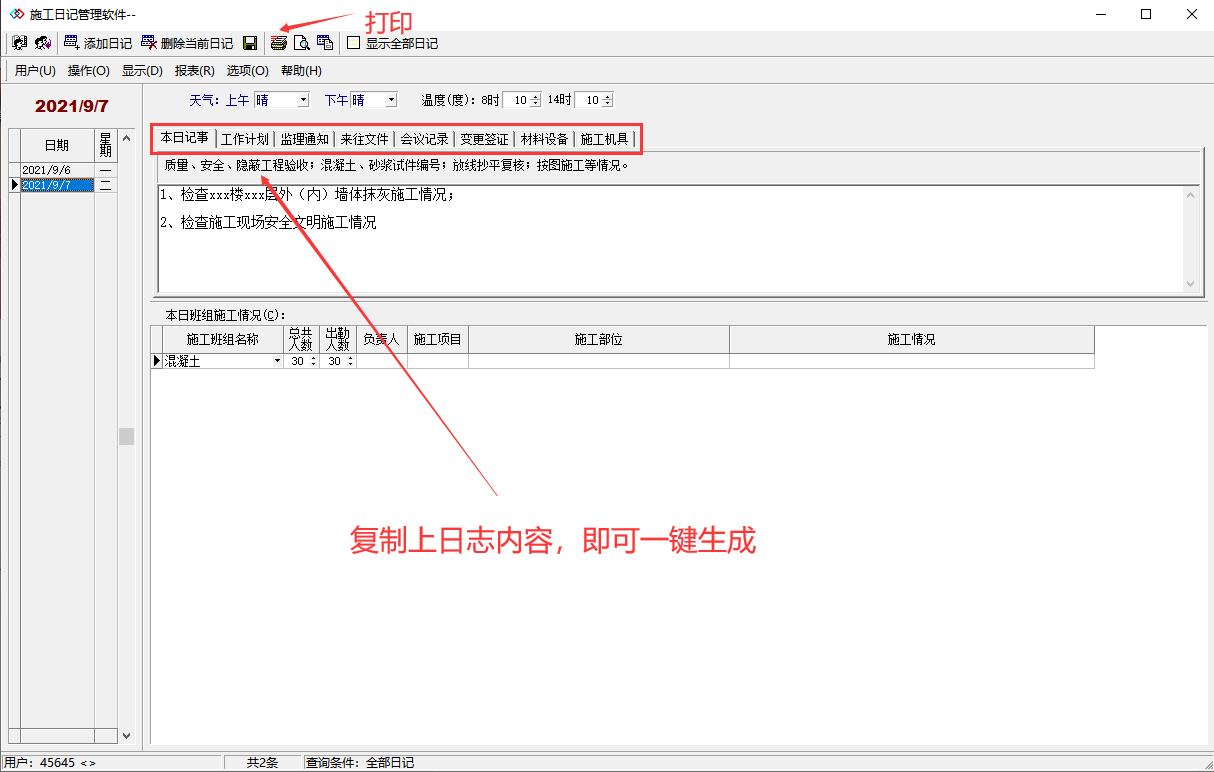
Task: Switch to the 来往文件 tab
Action: [364, 139]
